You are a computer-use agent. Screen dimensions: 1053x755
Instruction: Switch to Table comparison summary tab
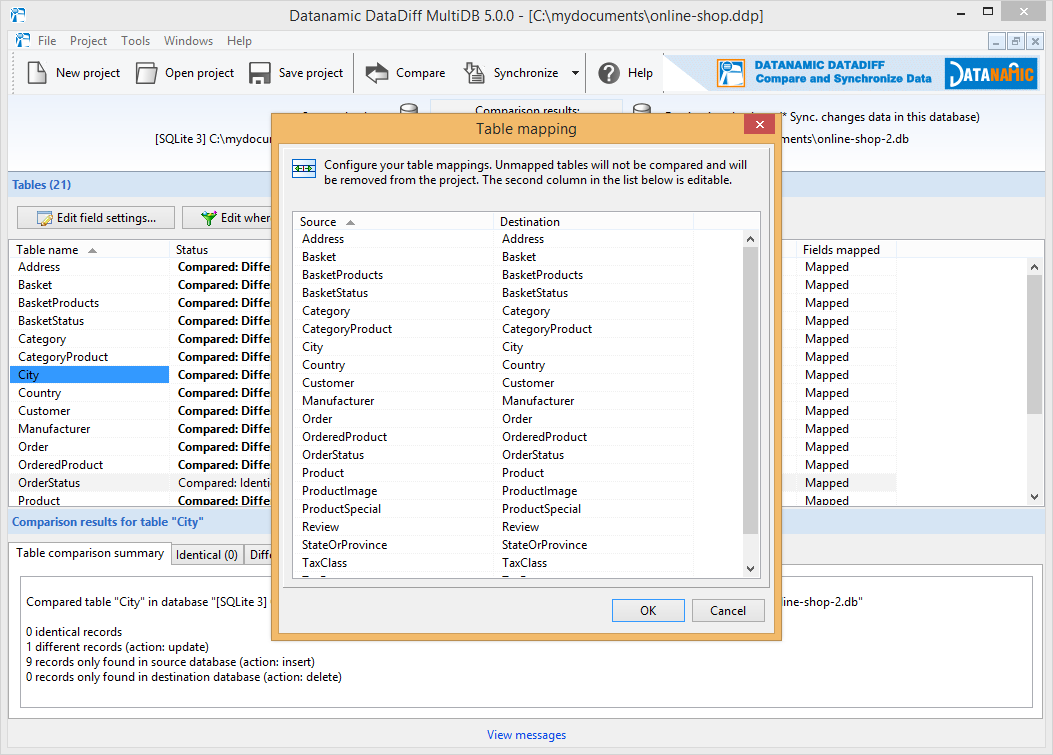(x=90, y=553)
